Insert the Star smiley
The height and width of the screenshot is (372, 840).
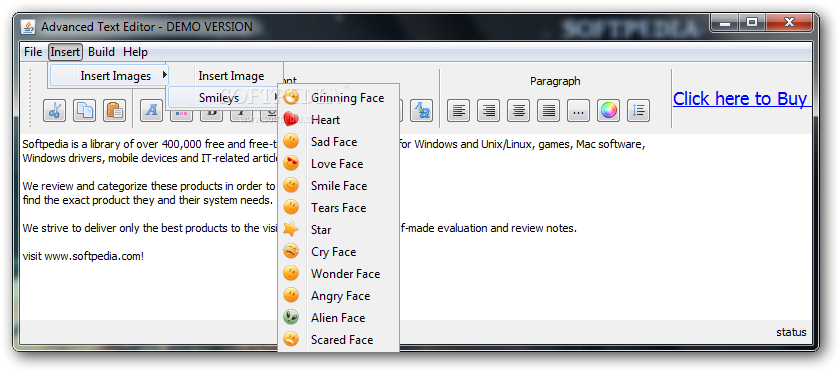(339, 229)
